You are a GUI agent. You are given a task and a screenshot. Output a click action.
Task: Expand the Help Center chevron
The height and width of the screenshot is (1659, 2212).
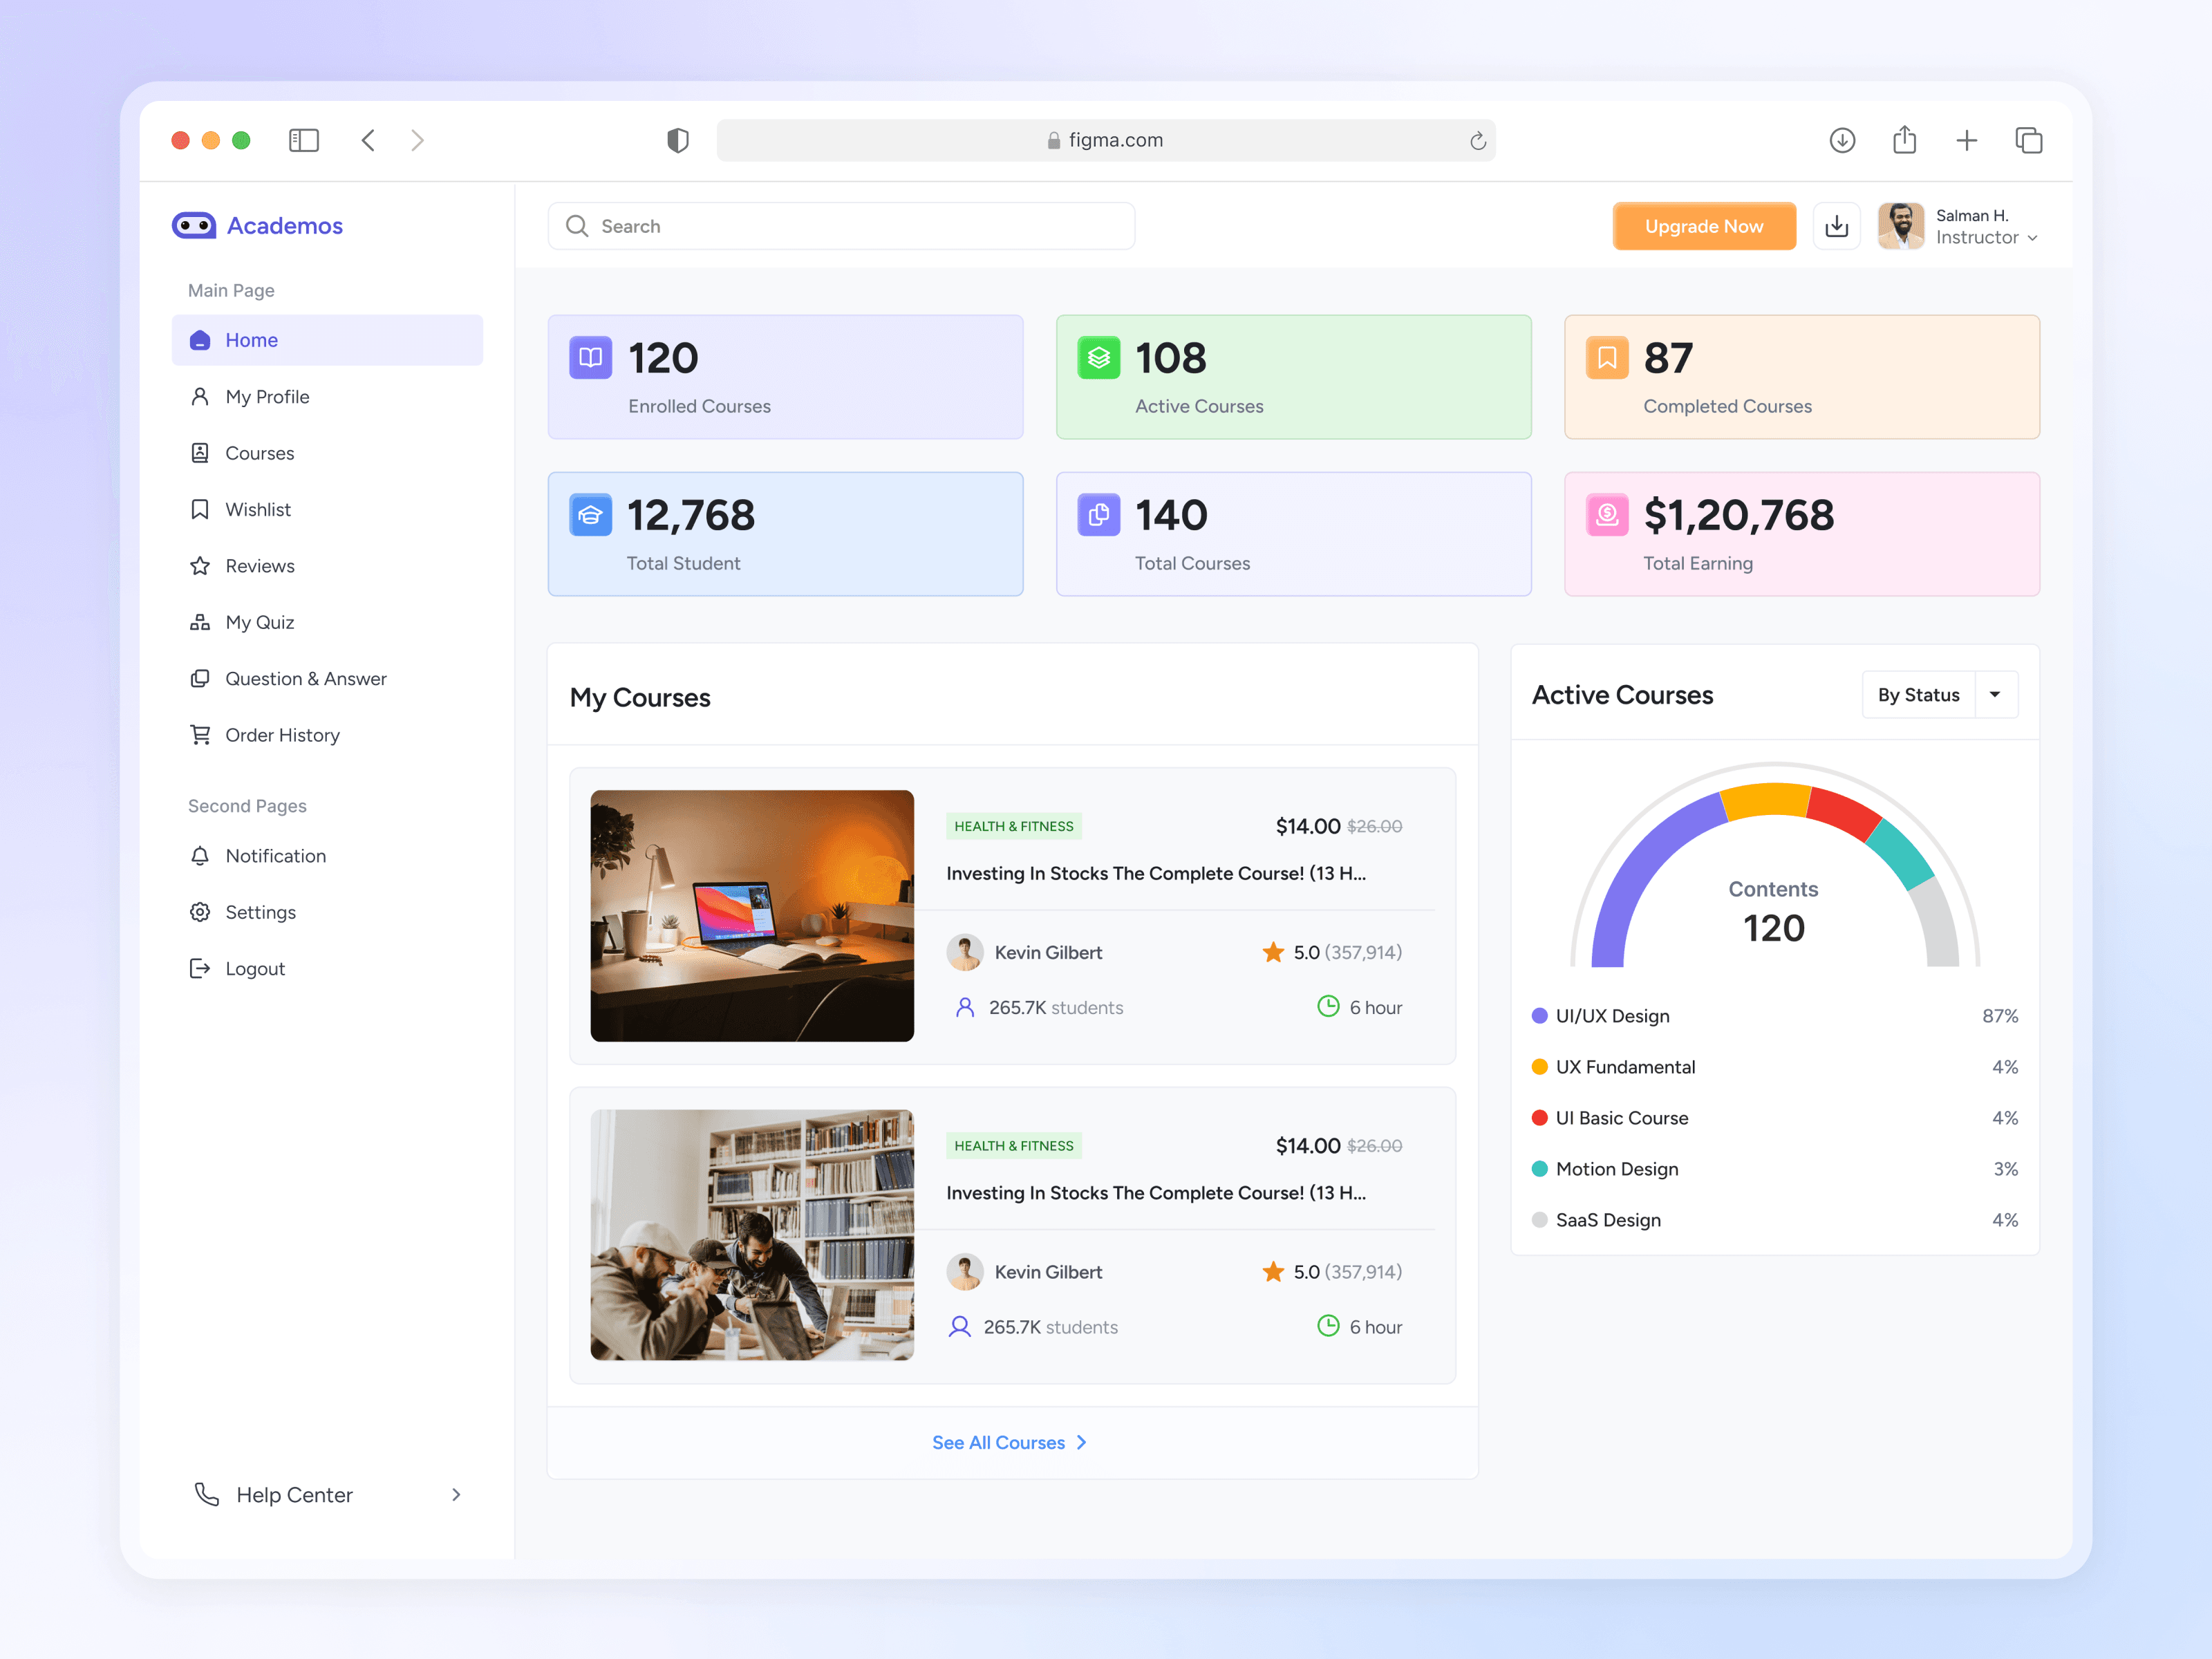pos(456,1494)
